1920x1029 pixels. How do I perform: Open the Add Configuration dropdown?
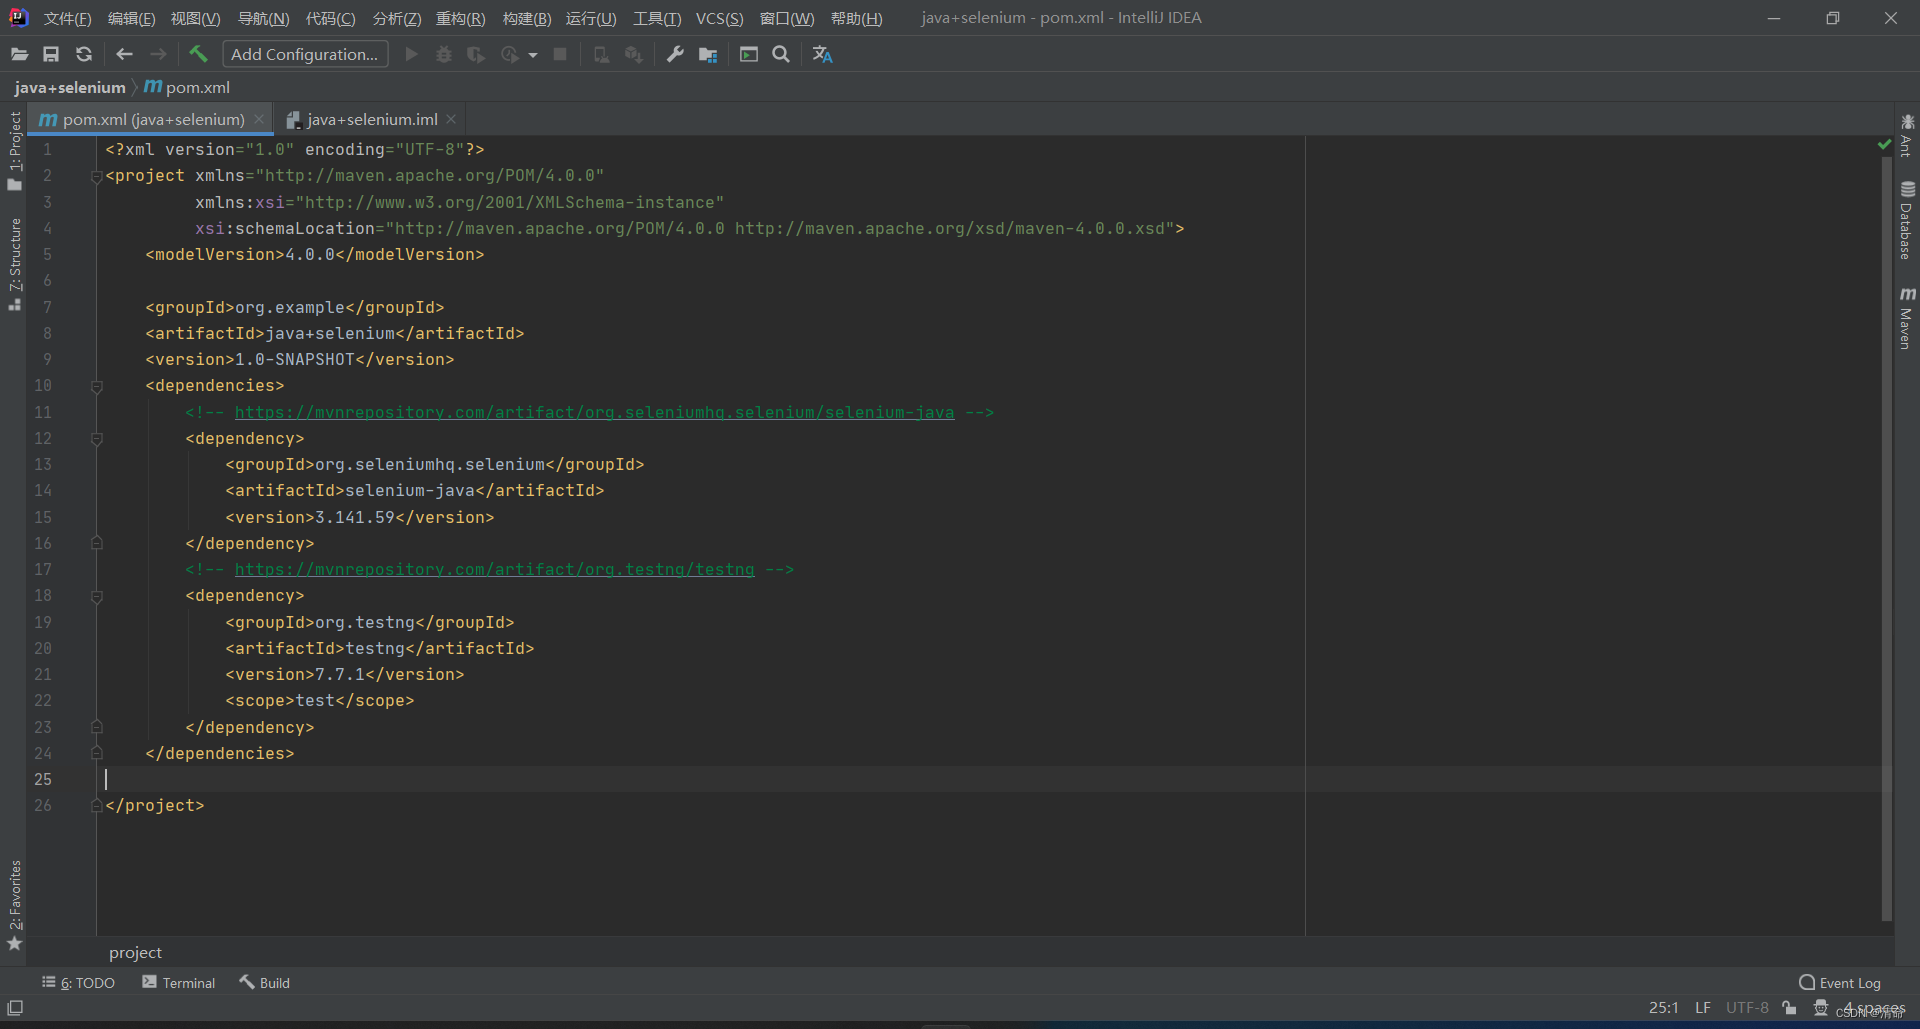point(305,53)
